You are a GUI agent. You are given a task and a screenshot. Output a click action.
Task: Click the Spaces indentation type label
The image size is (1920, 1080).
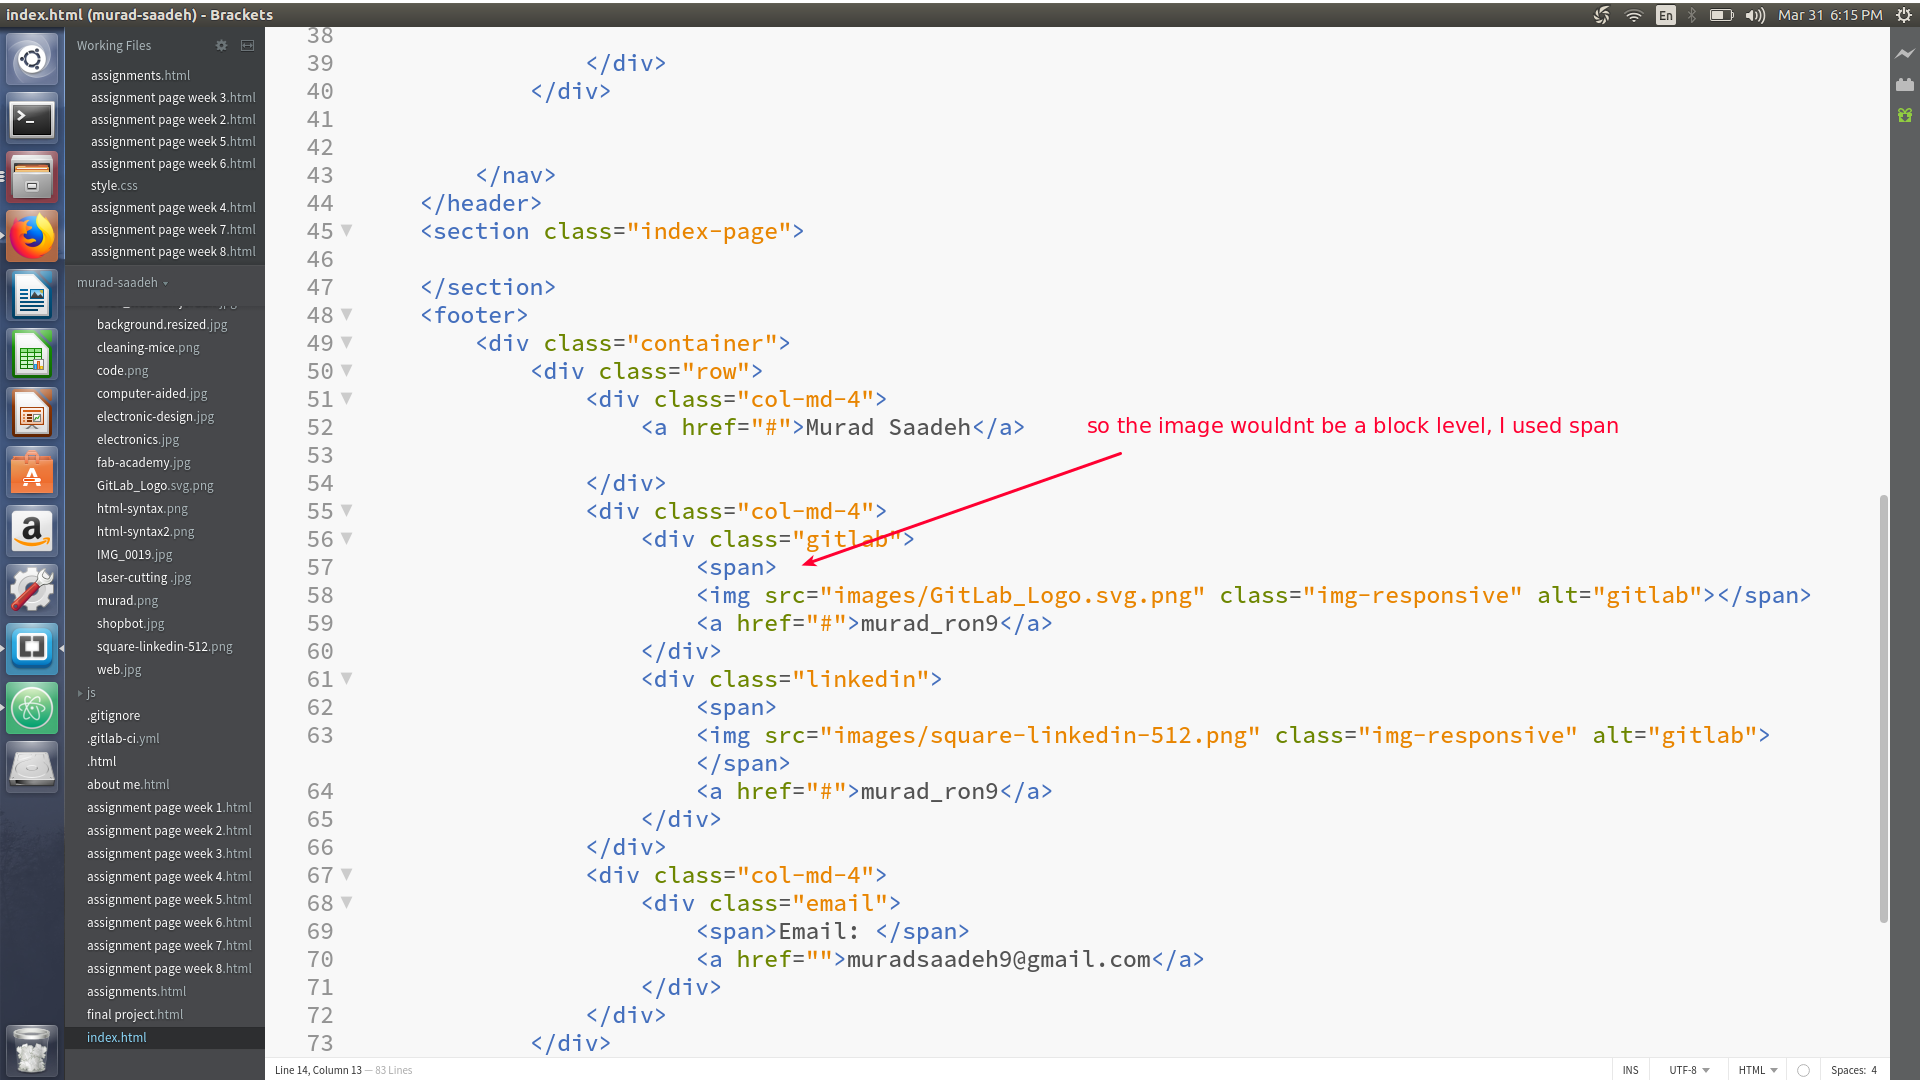(1848, 1070)
